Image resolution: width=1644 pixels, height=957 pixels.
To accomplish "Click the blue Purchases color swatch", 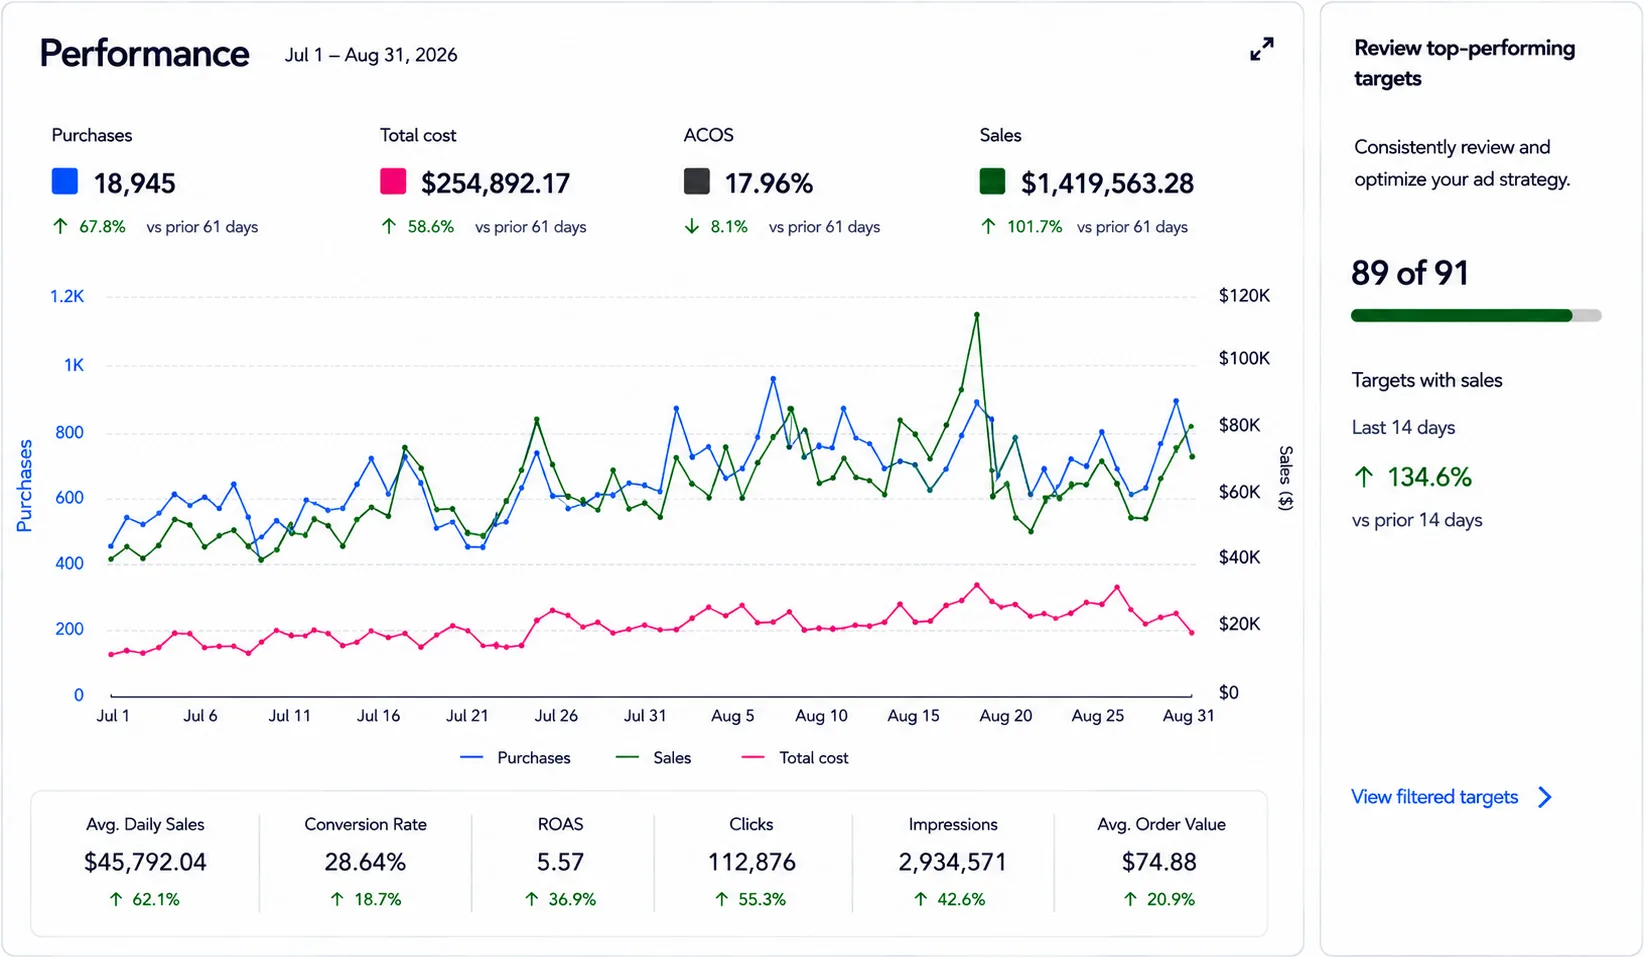I will coord(65,181).
